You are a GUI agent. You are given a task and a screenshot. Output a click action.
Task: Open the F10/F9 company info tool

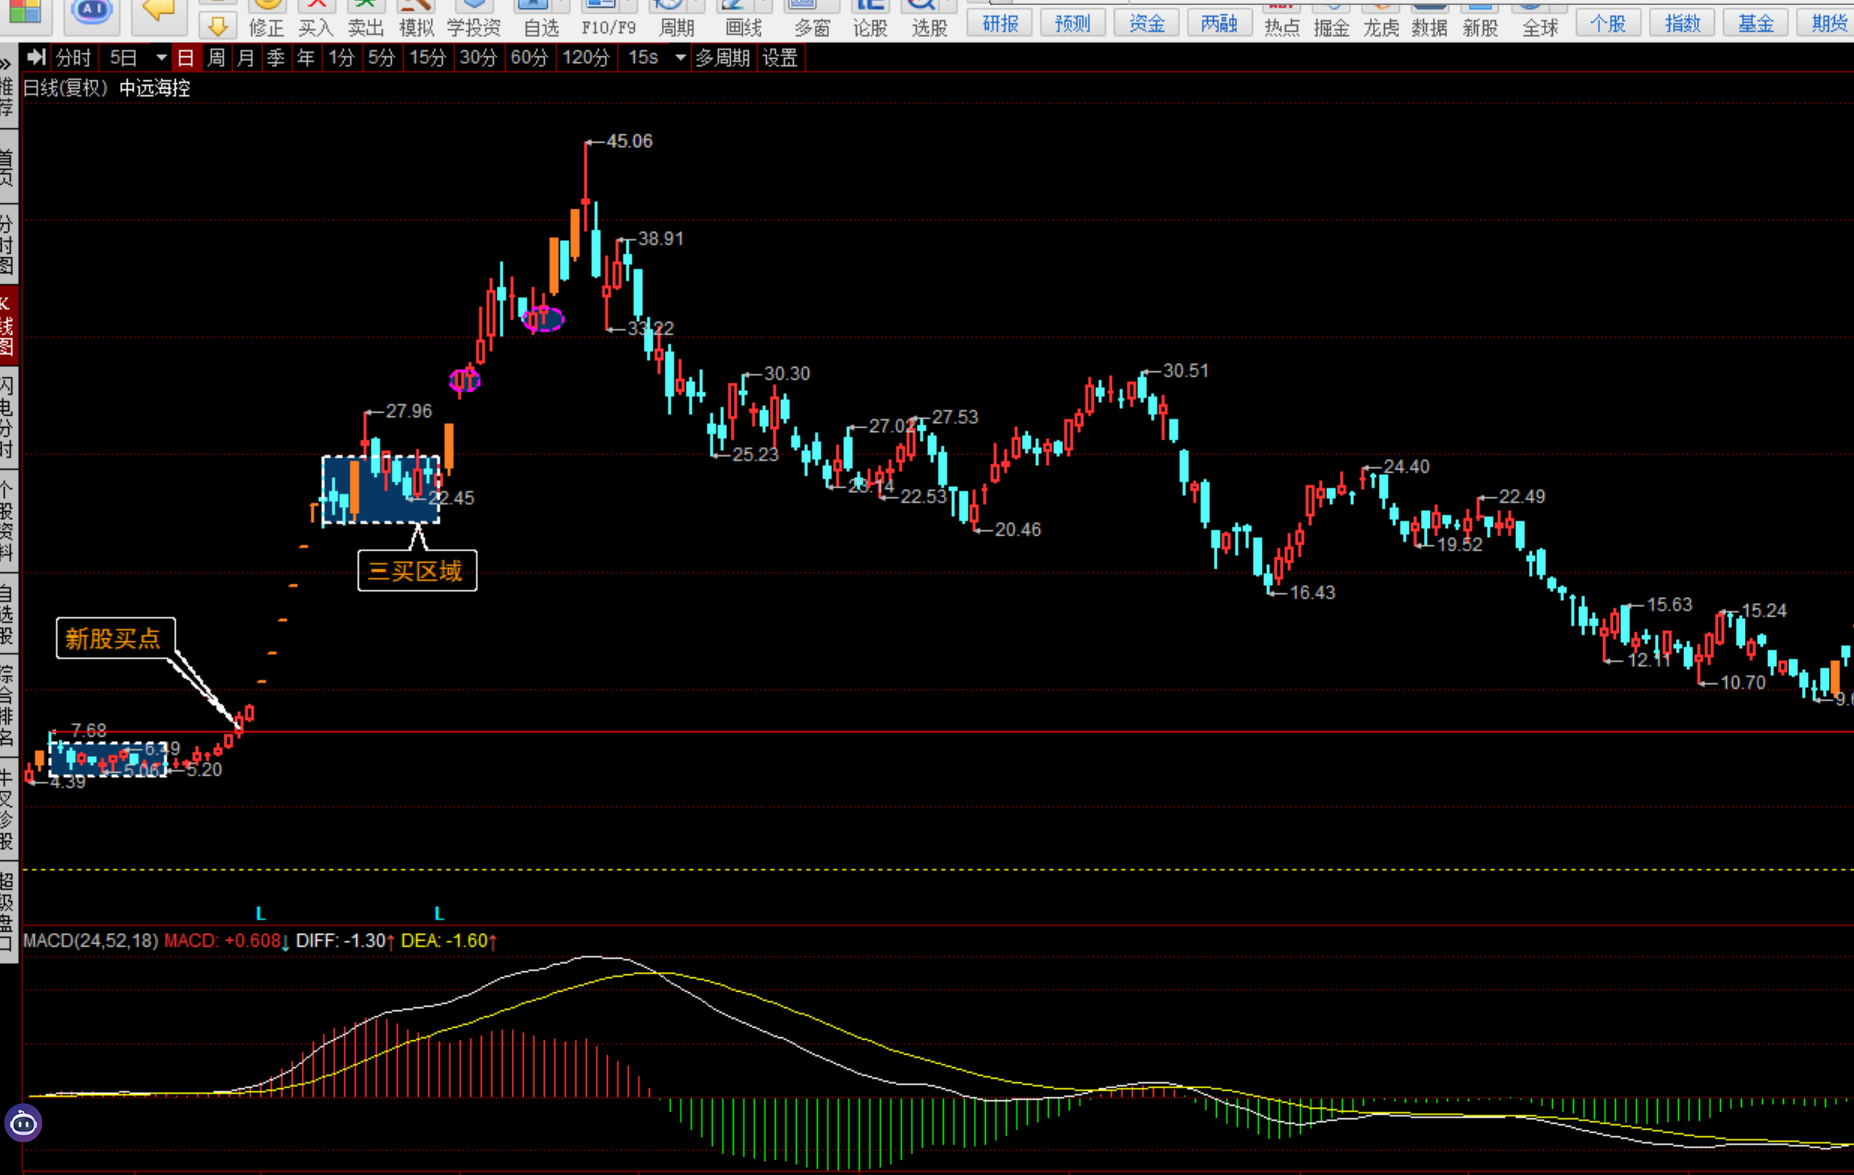(x=608, y=19)
